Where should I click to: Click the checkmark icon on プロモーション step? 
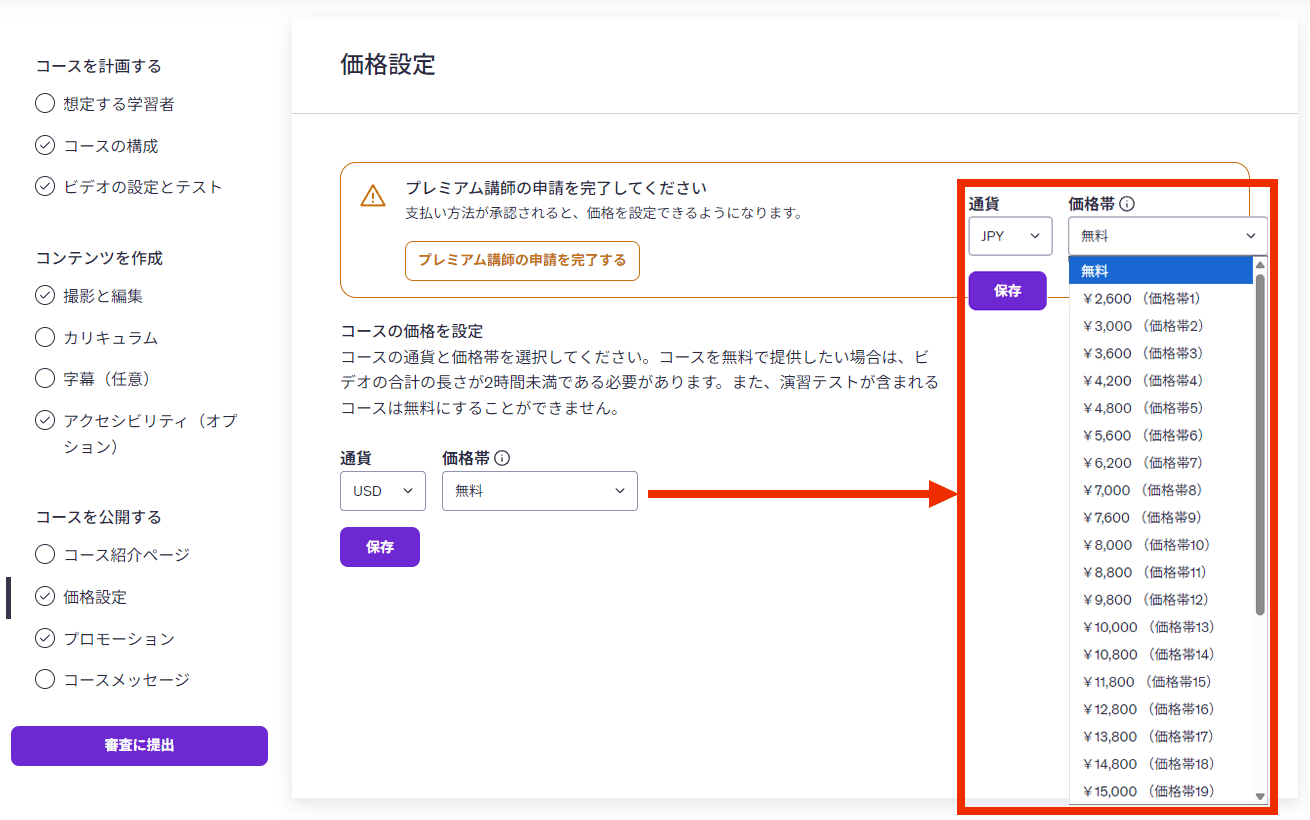click(x=45, y=638)
